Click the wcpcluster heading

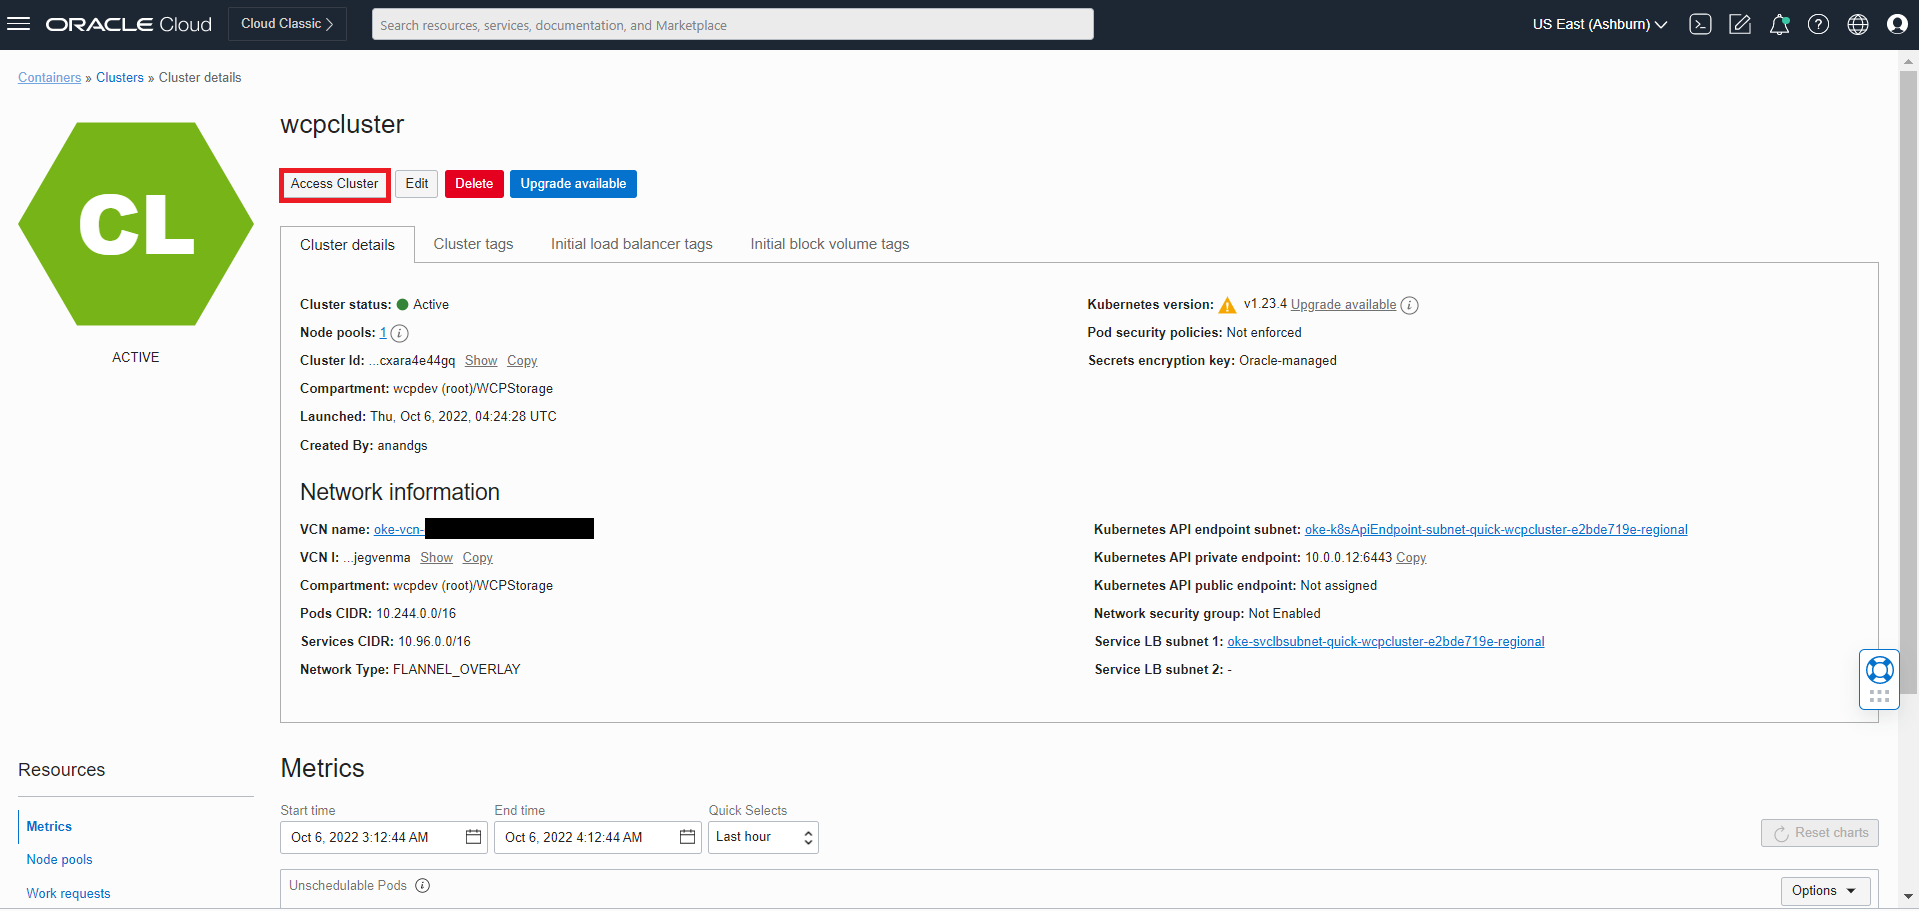click(x=342, y=124)
